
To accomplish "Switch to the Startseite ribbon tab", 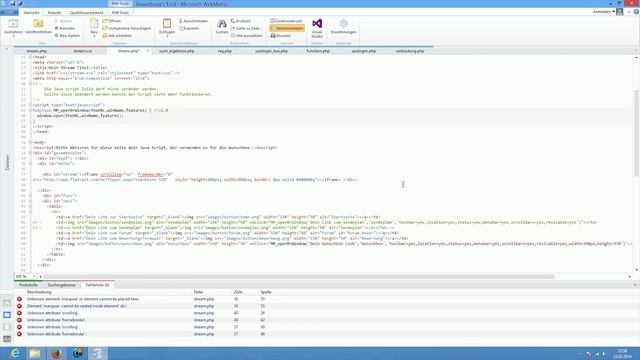I will (x=31, y=13).
